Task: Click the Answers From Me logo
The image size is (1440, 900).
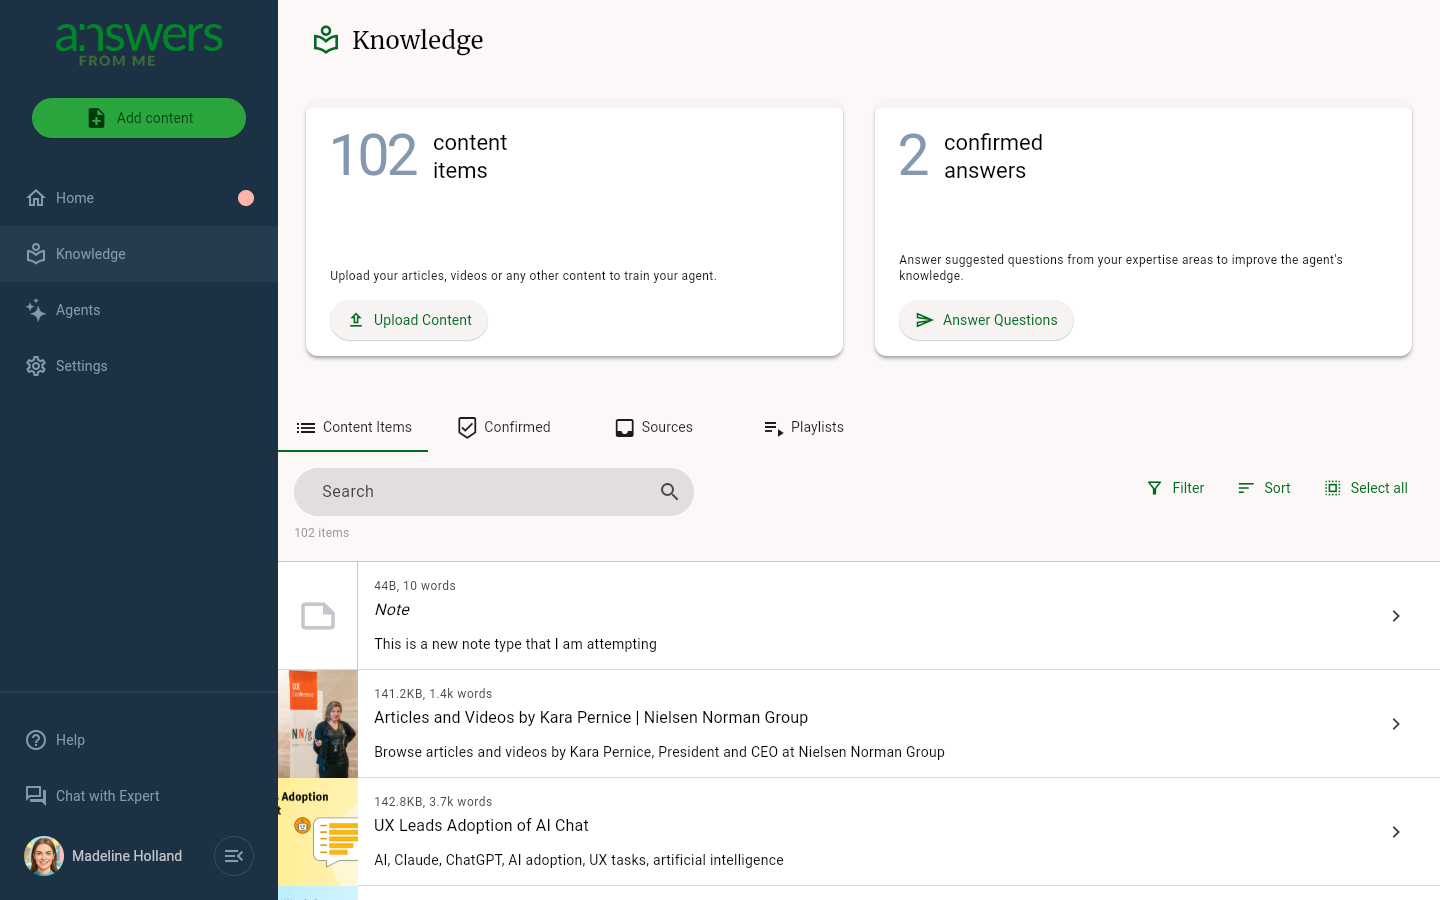Action: [x=139, y=45]
